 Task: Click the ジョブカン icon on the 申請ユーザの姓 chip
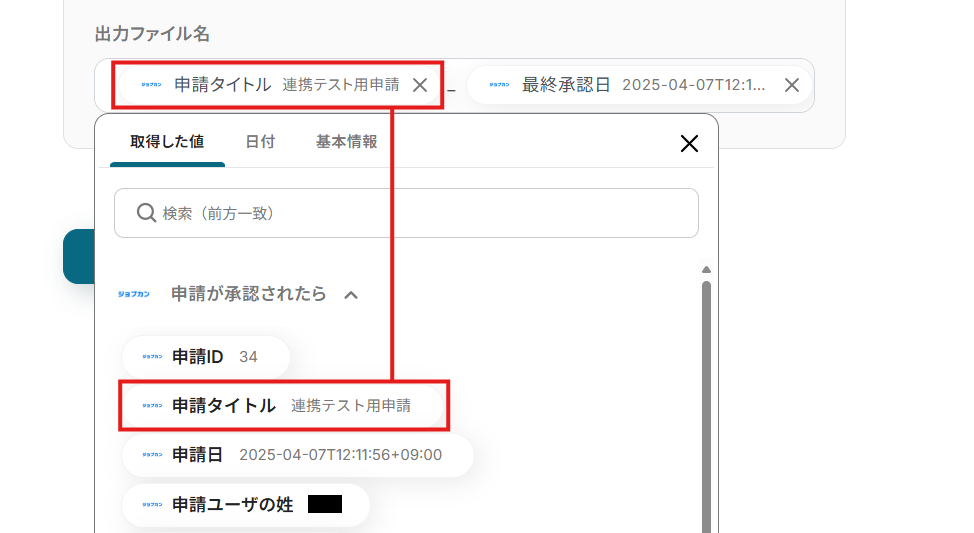152,504
